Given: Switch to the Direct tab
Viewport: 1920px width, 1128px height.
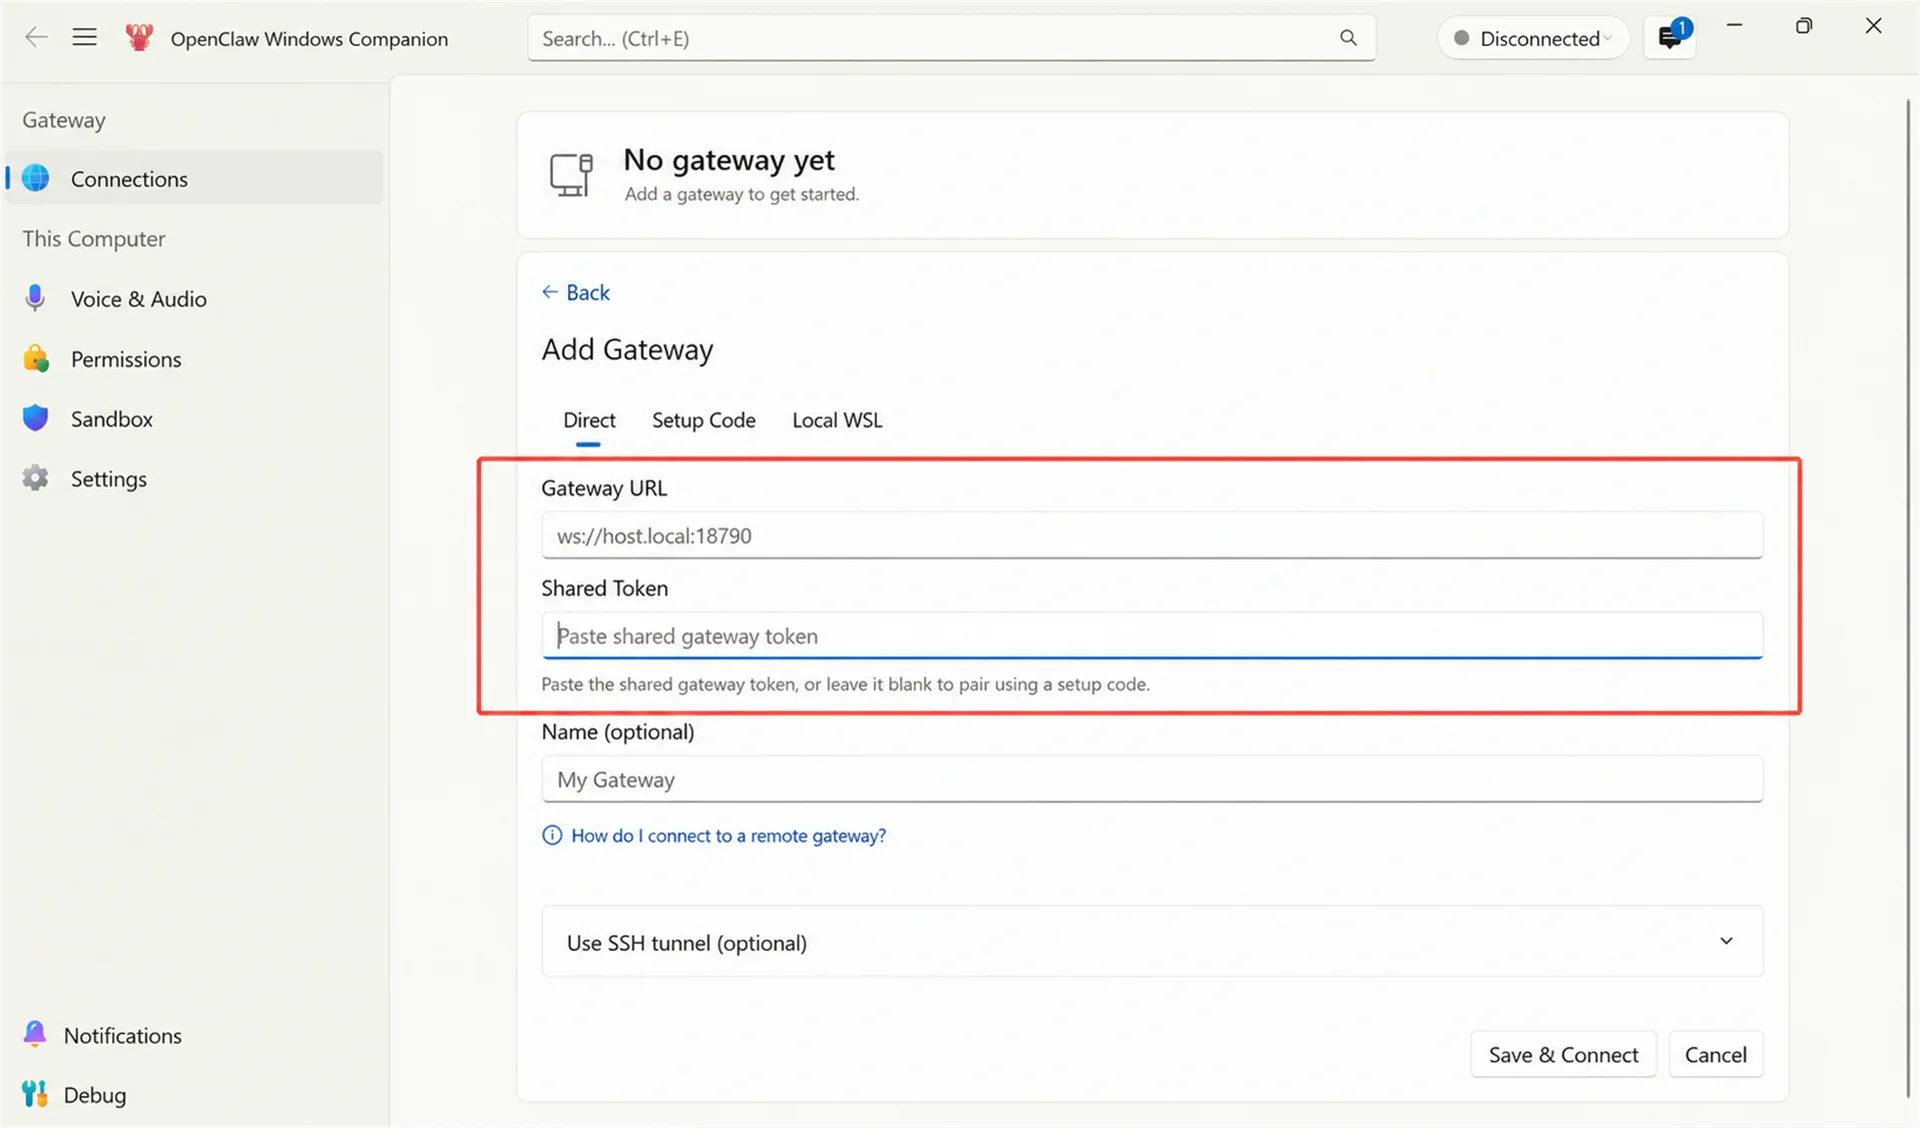Looking at the screenshot, I should 589,421.
